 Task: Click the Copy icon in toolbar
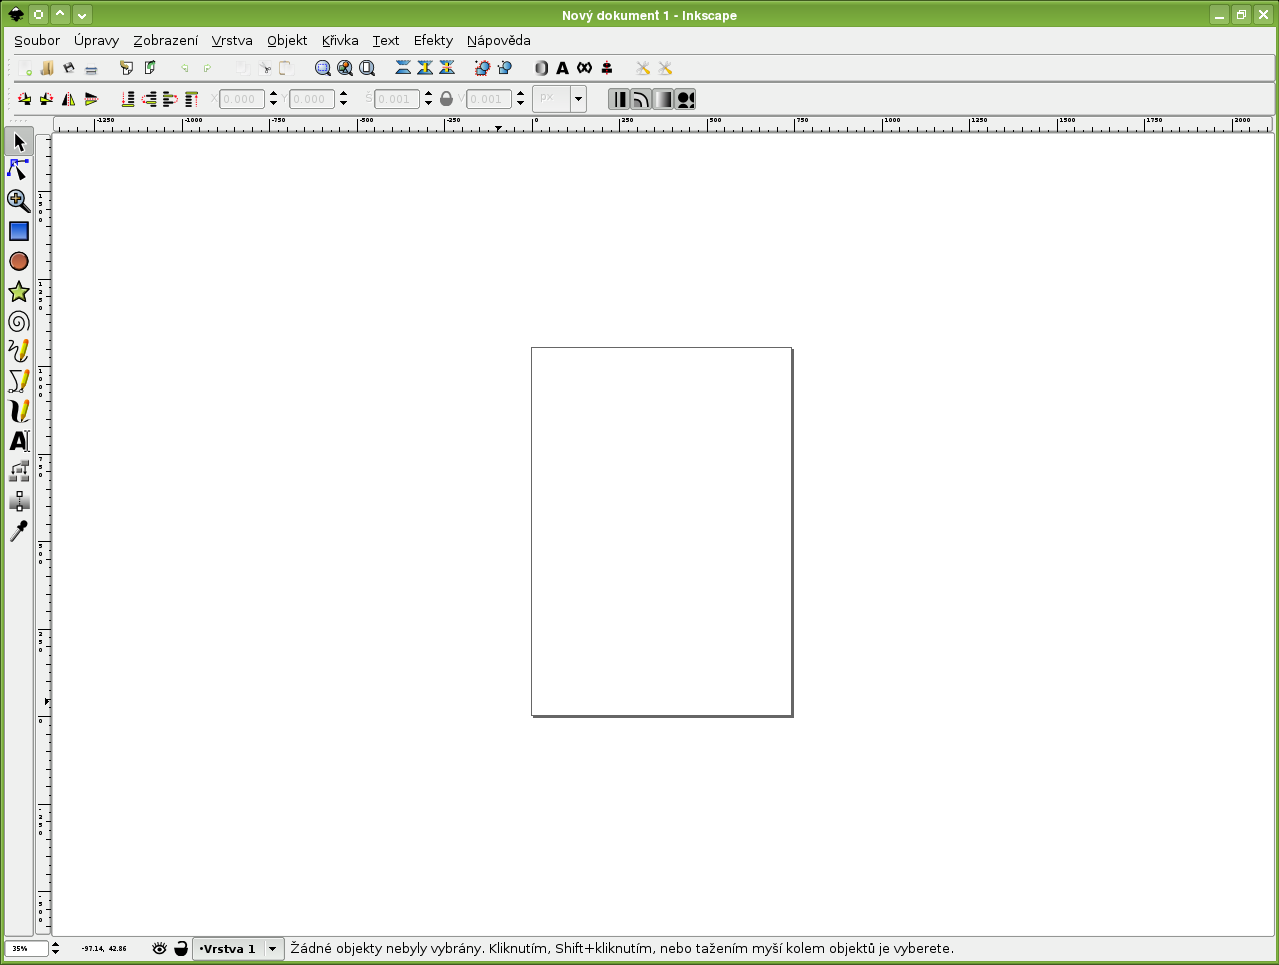tap(242, 68)
